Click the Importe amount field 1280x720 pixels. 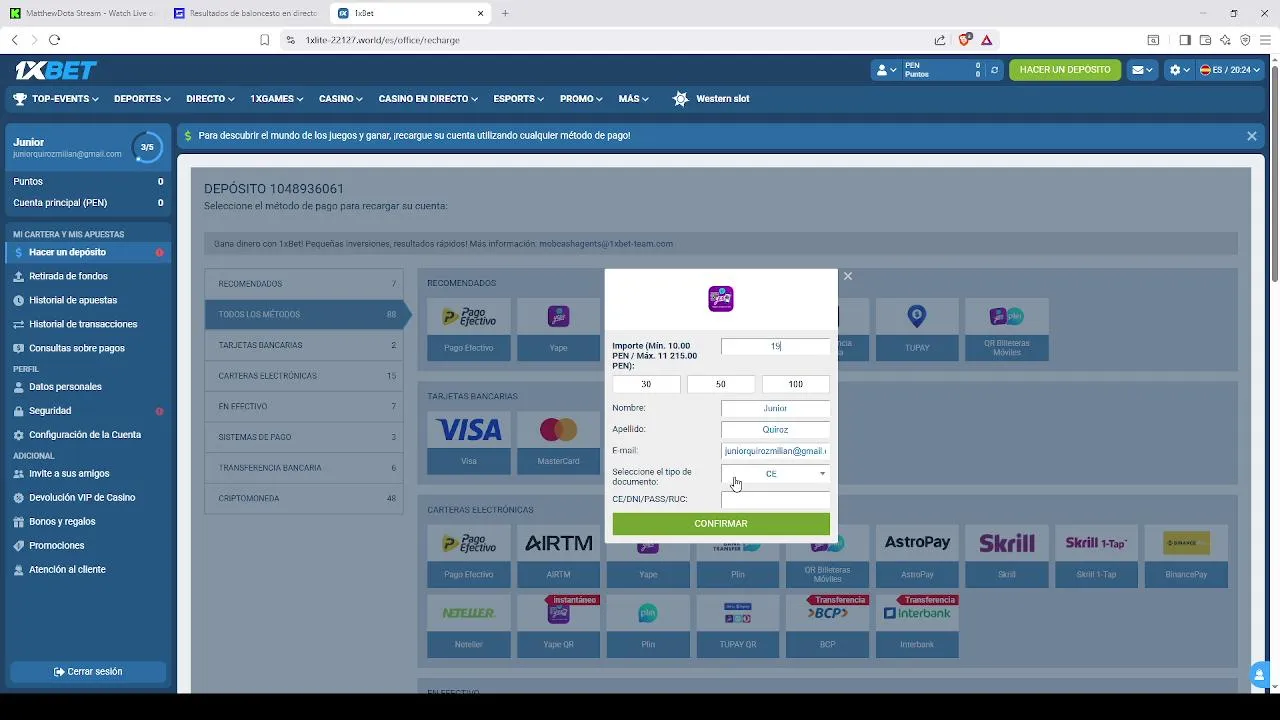coord(775,346)
